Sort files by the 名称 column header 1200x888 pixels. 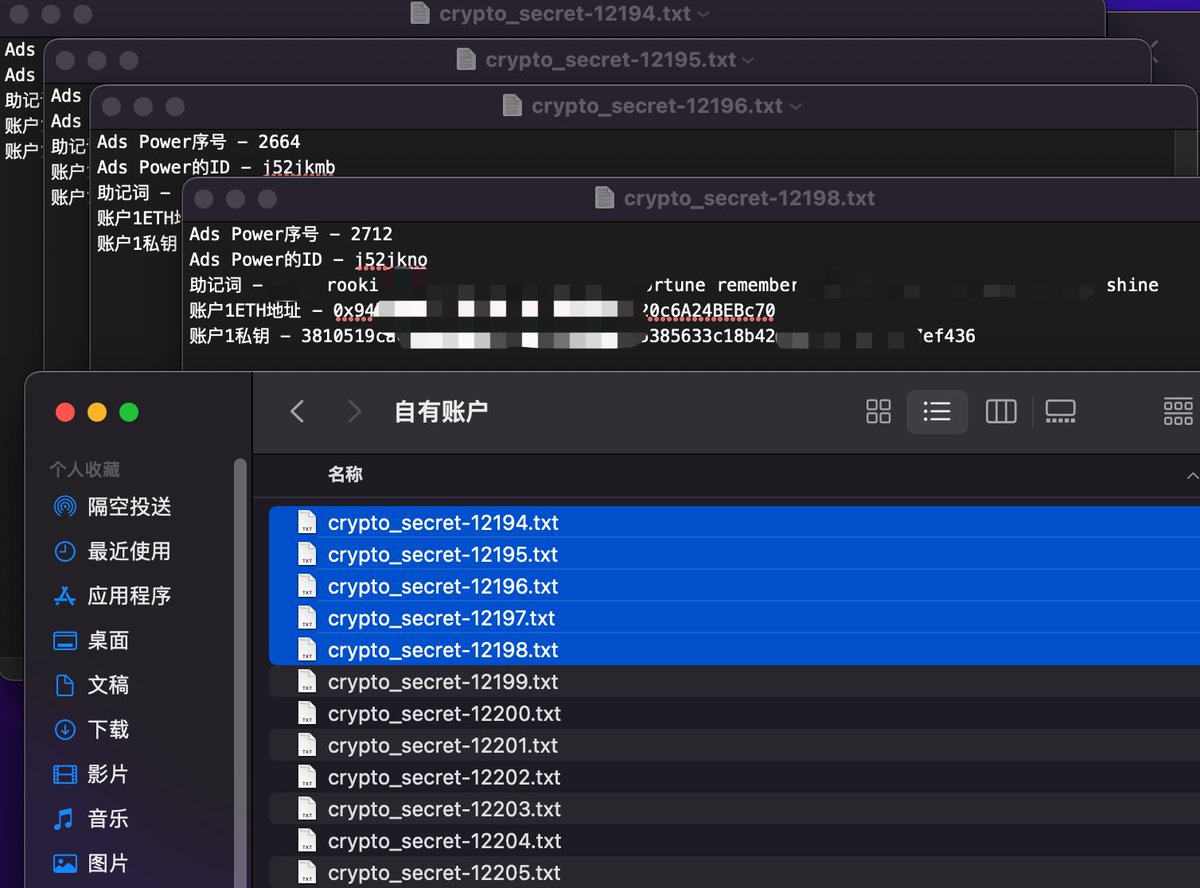(x=345, y=474)
